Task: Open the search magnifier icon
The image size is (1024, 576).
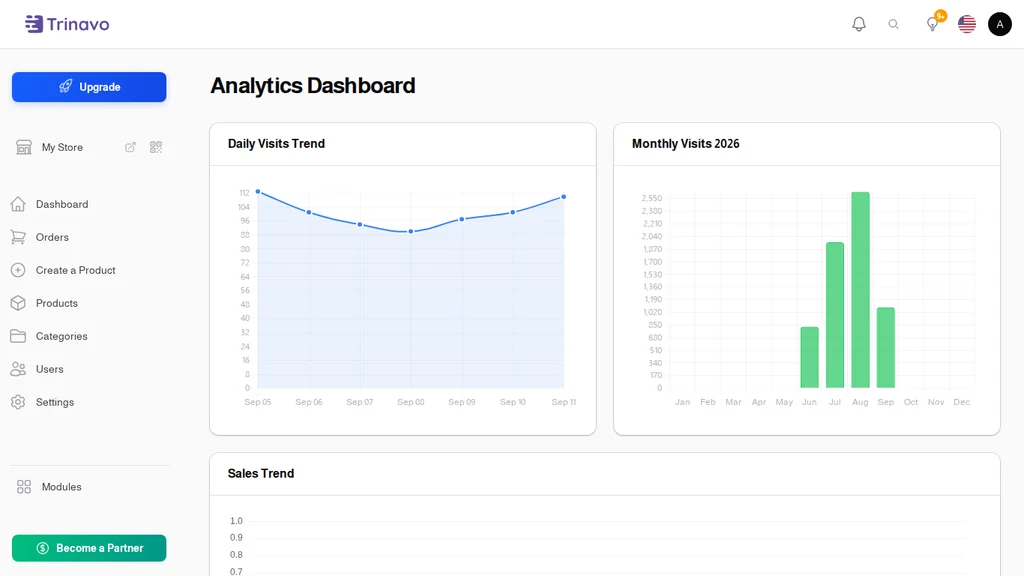Action: [x=893, y=24]
